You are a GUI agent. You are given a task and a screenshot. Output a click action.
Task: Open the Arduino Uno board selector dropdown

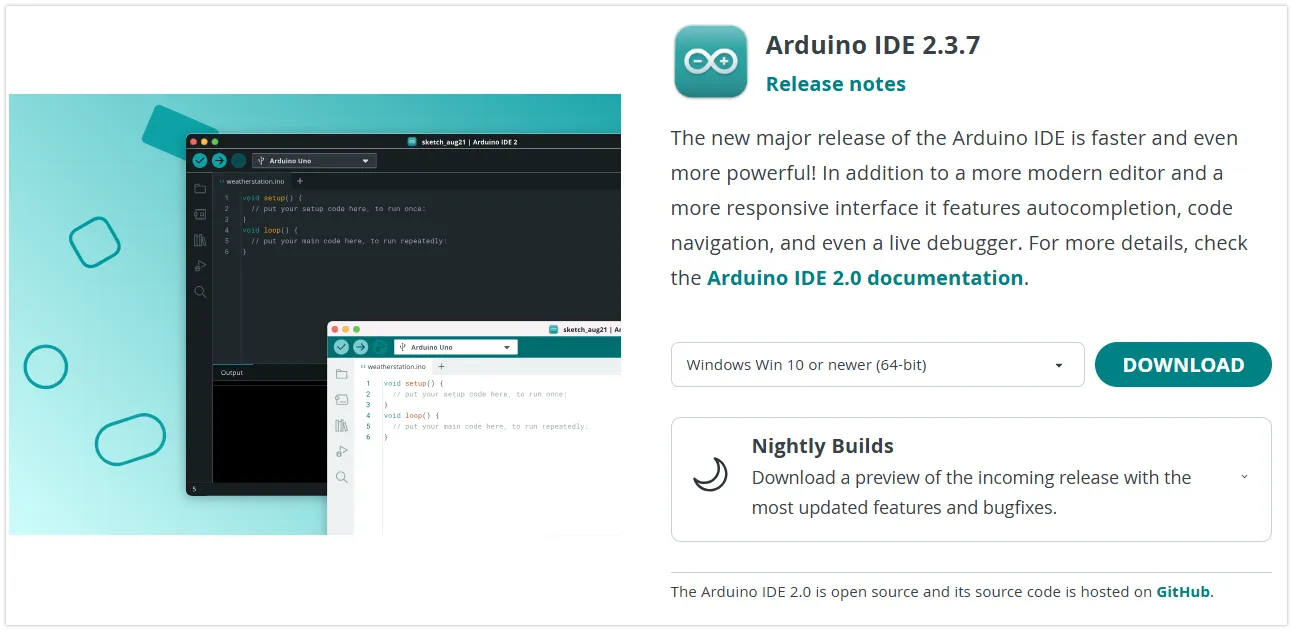[314, 160]
